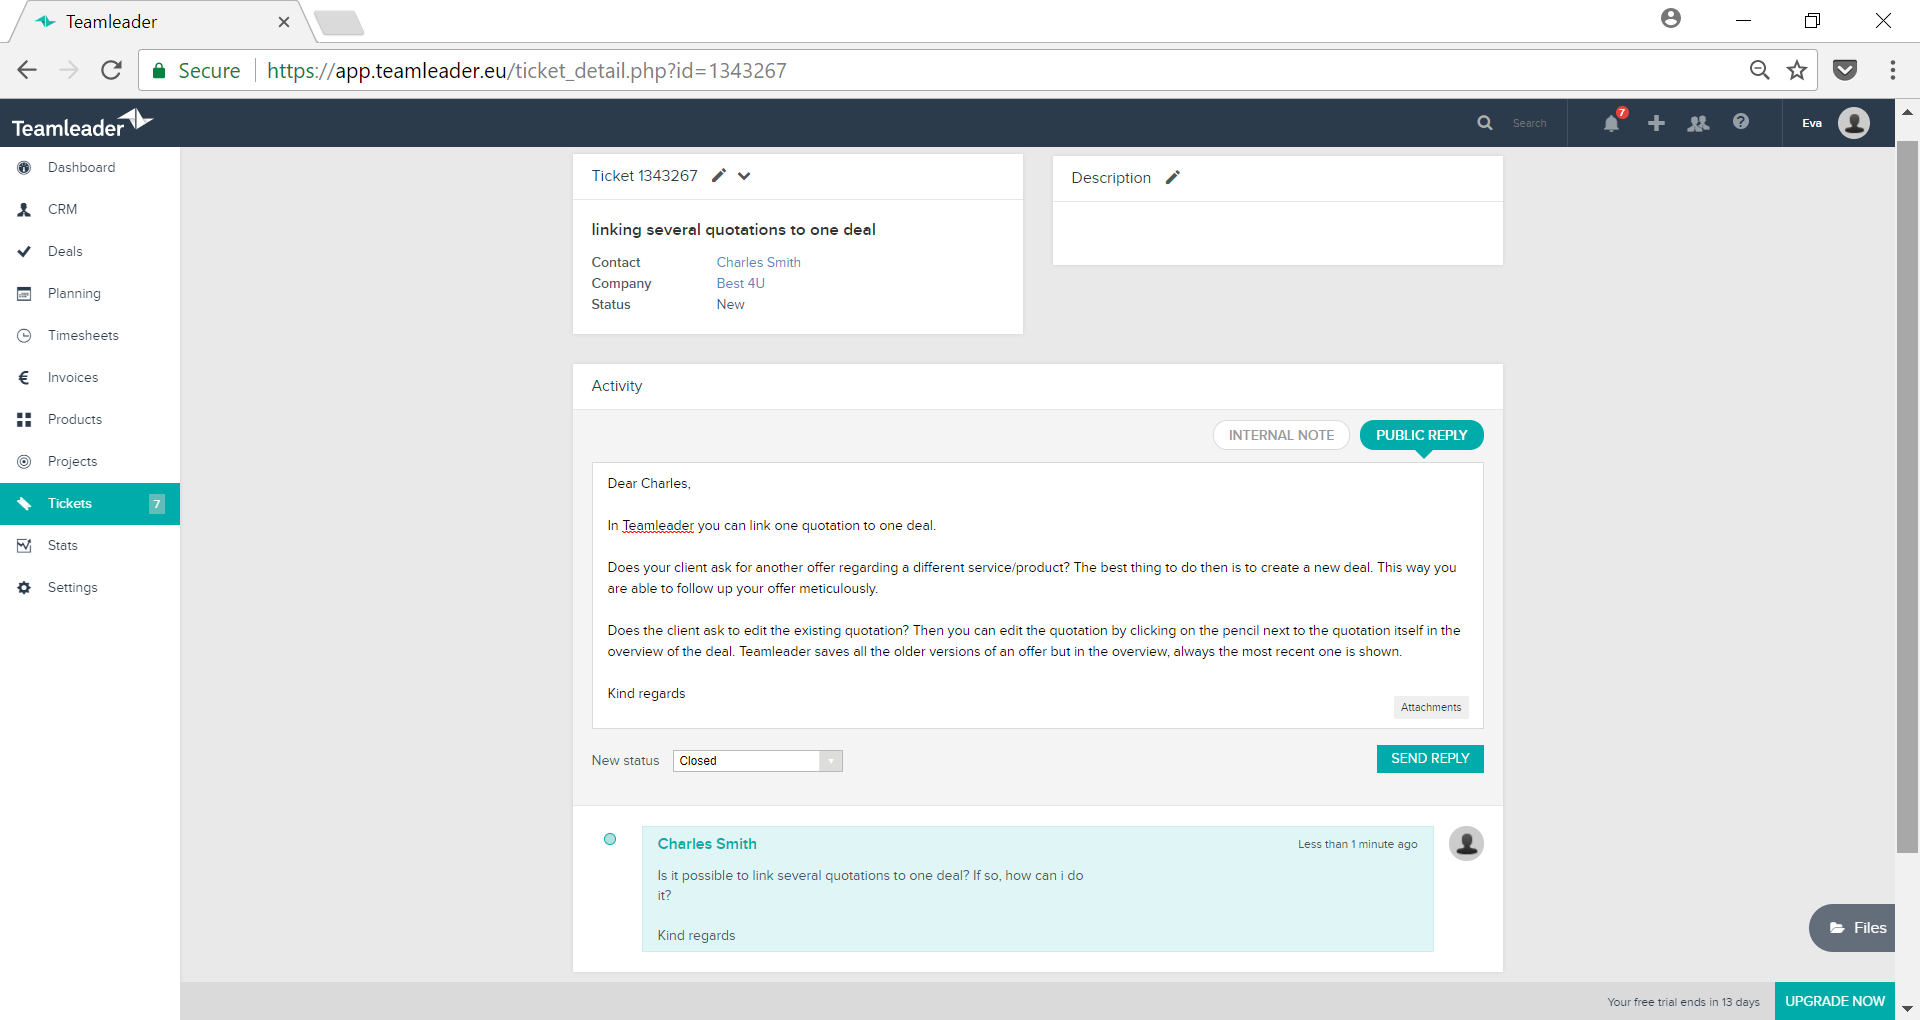Screen dimensions: 1920x1020
Task: Click the Projects target icon in sidebar
Action: (24, 462)
